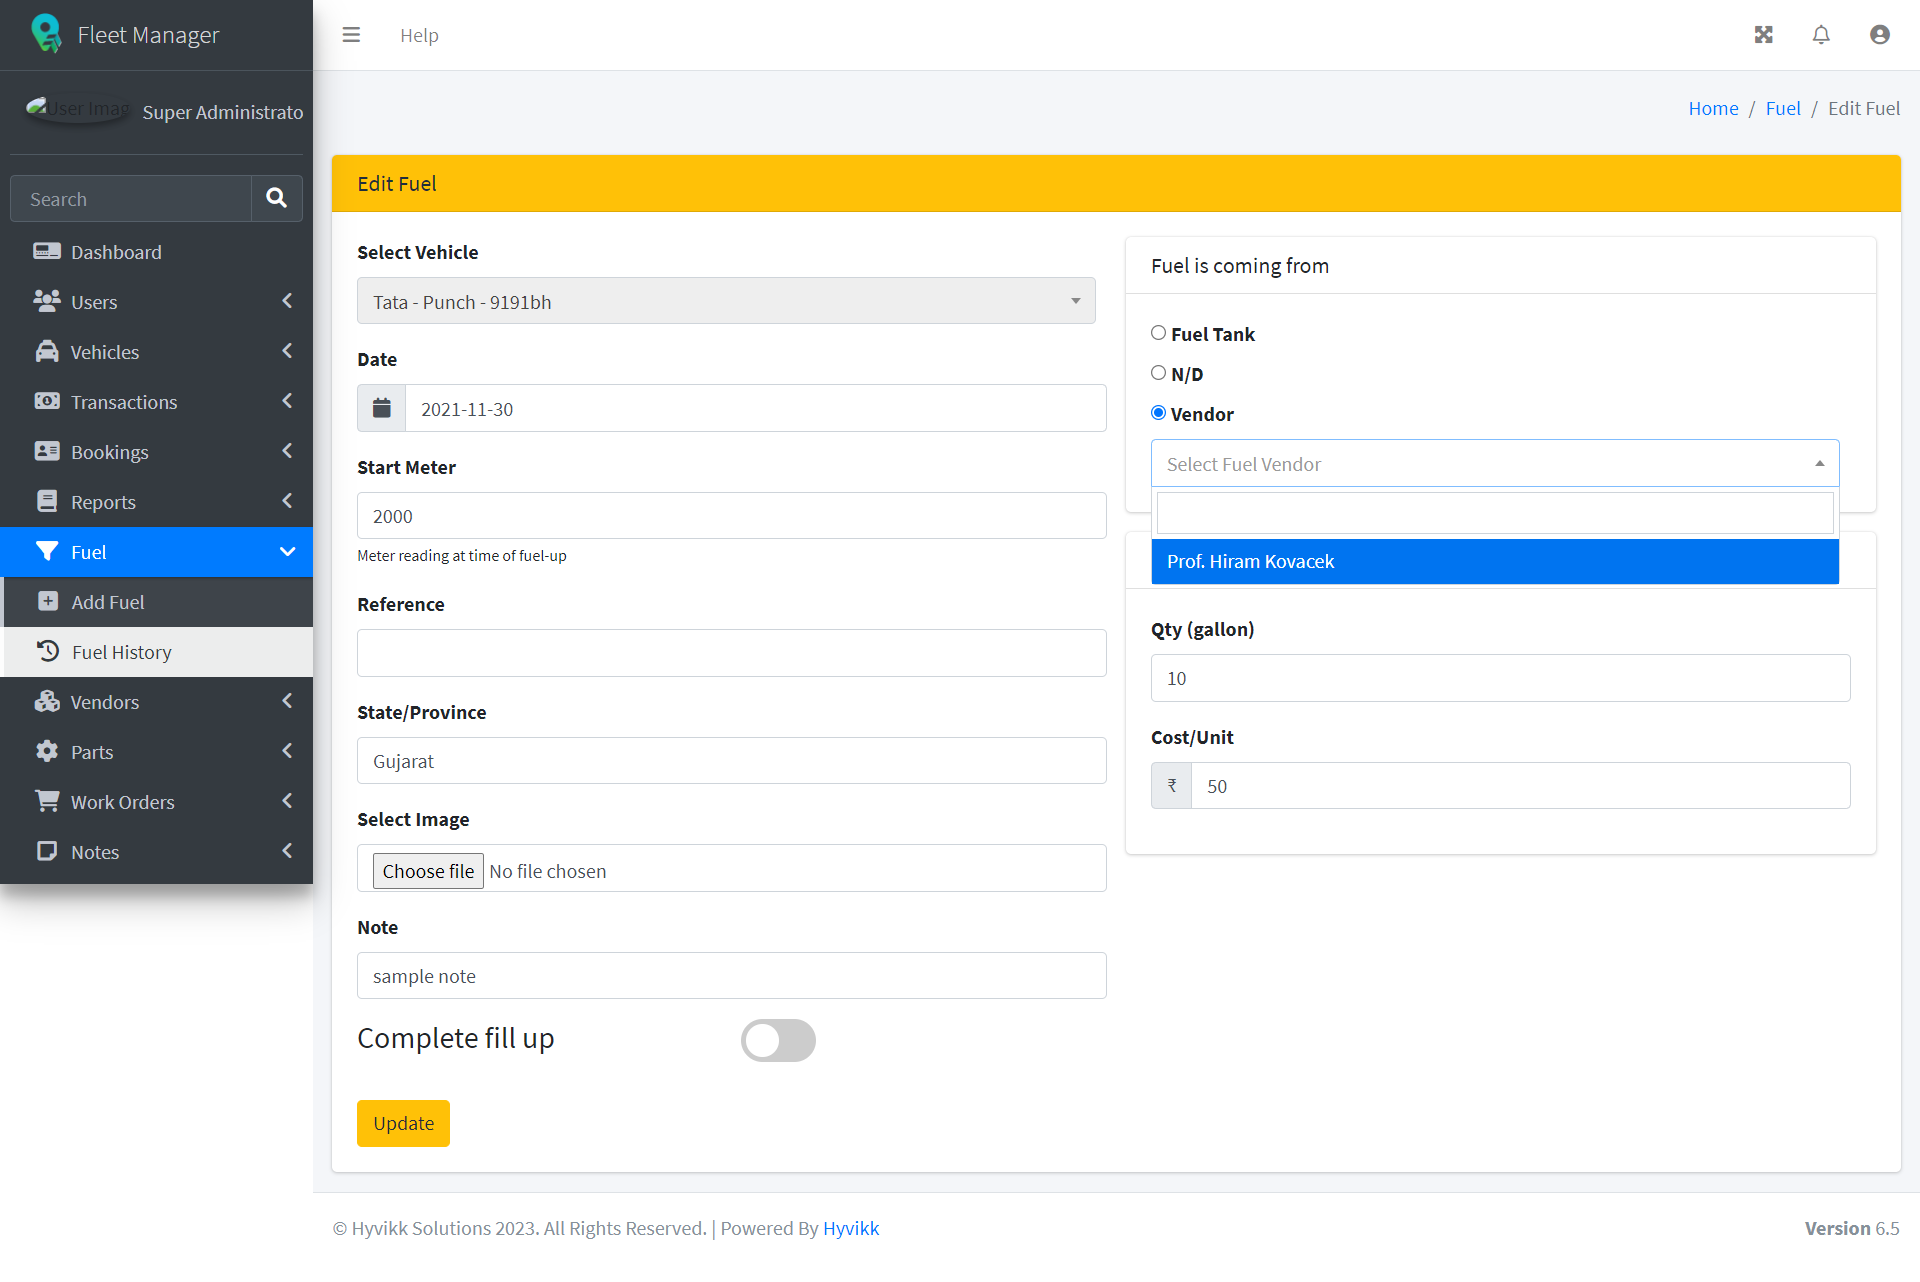Click the user profile image
1920x1282 pixels.
click(78, 108)
